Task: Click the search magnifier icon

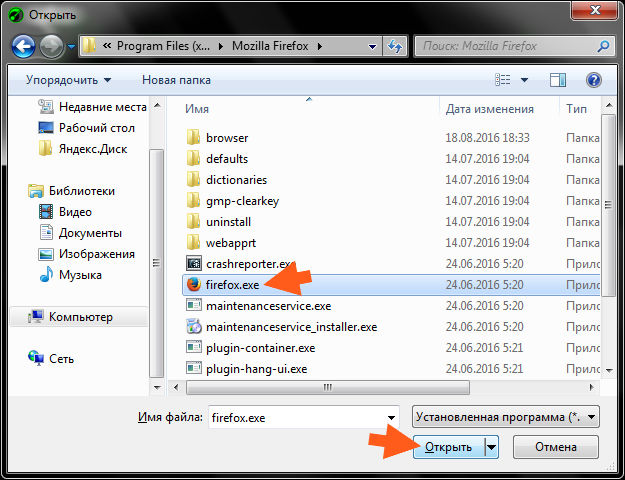Action: point(603,46)
